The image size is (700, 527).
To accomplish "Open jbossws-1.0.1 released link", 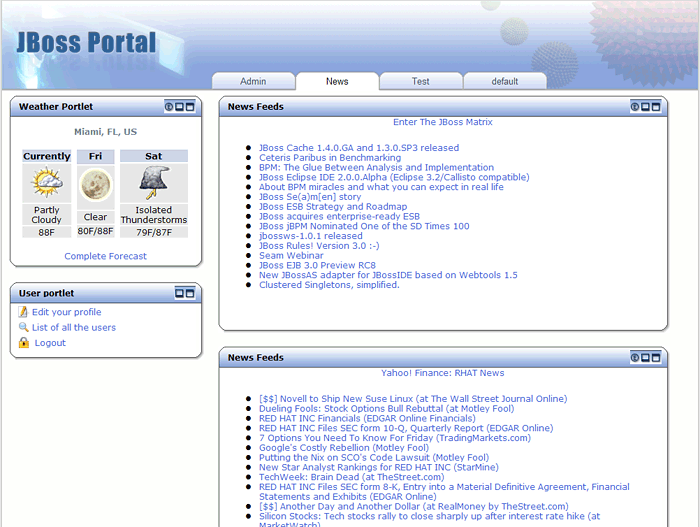I will tap(311, 236).
